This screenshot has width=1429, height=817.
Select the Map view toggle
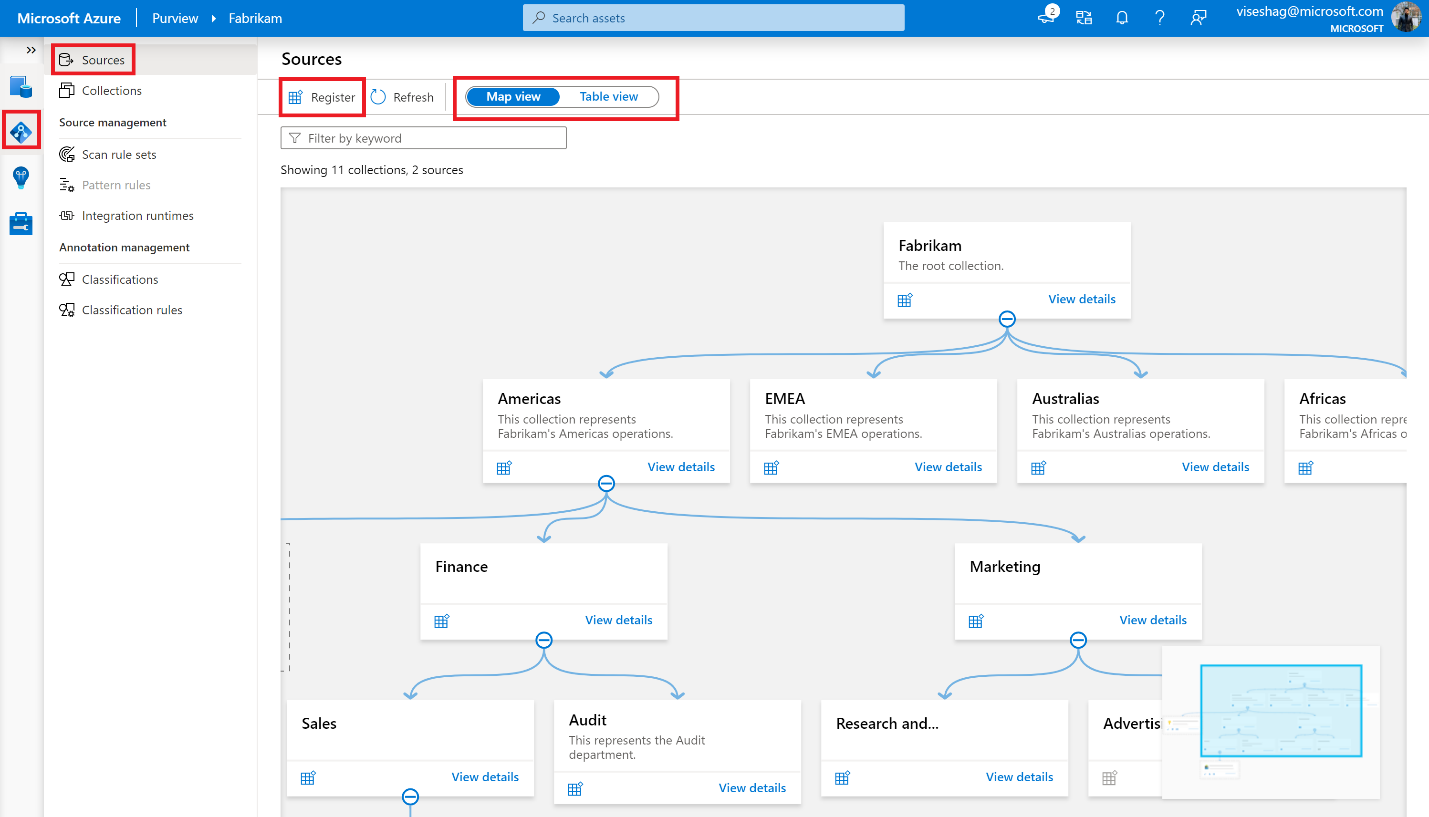[513, 96]
